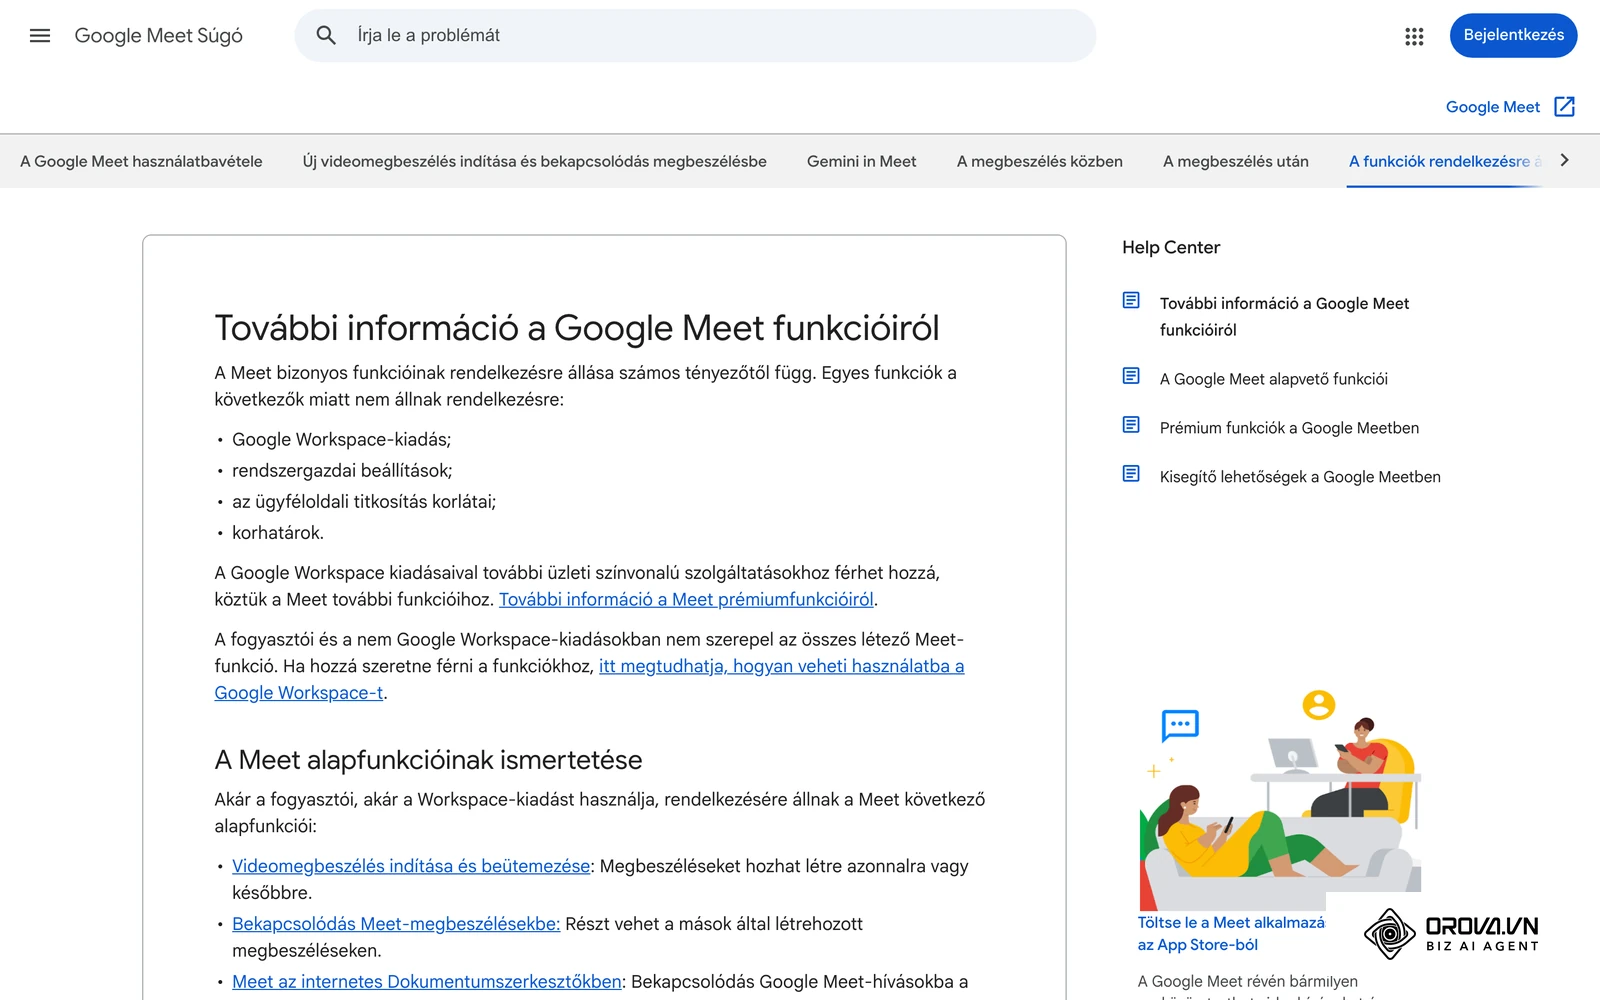Click article icon next to További információ a Google Meet funkcióiról
The width and height of the screenshot is (1600, 1000).
(1131, 300)
